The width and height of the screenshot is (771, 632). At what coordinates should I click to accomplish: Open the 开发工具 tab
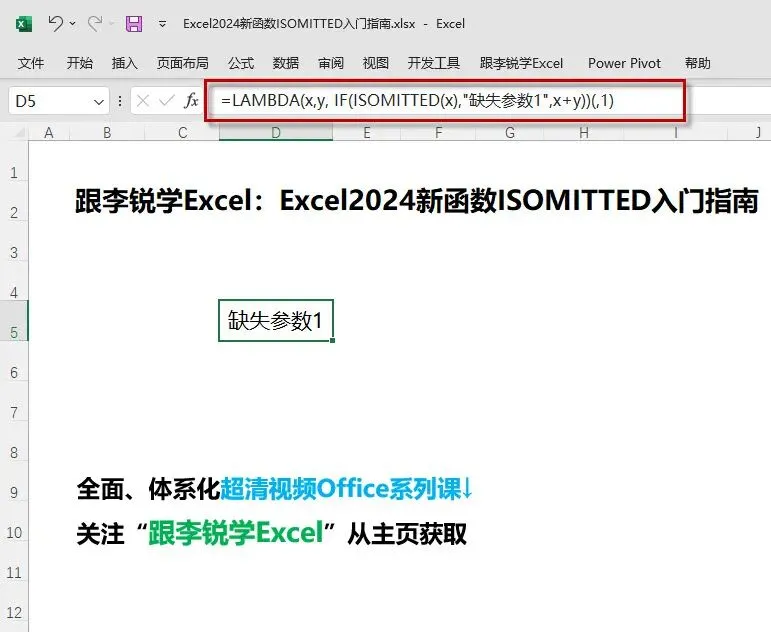pyautogui.click(x=434, y=63)
